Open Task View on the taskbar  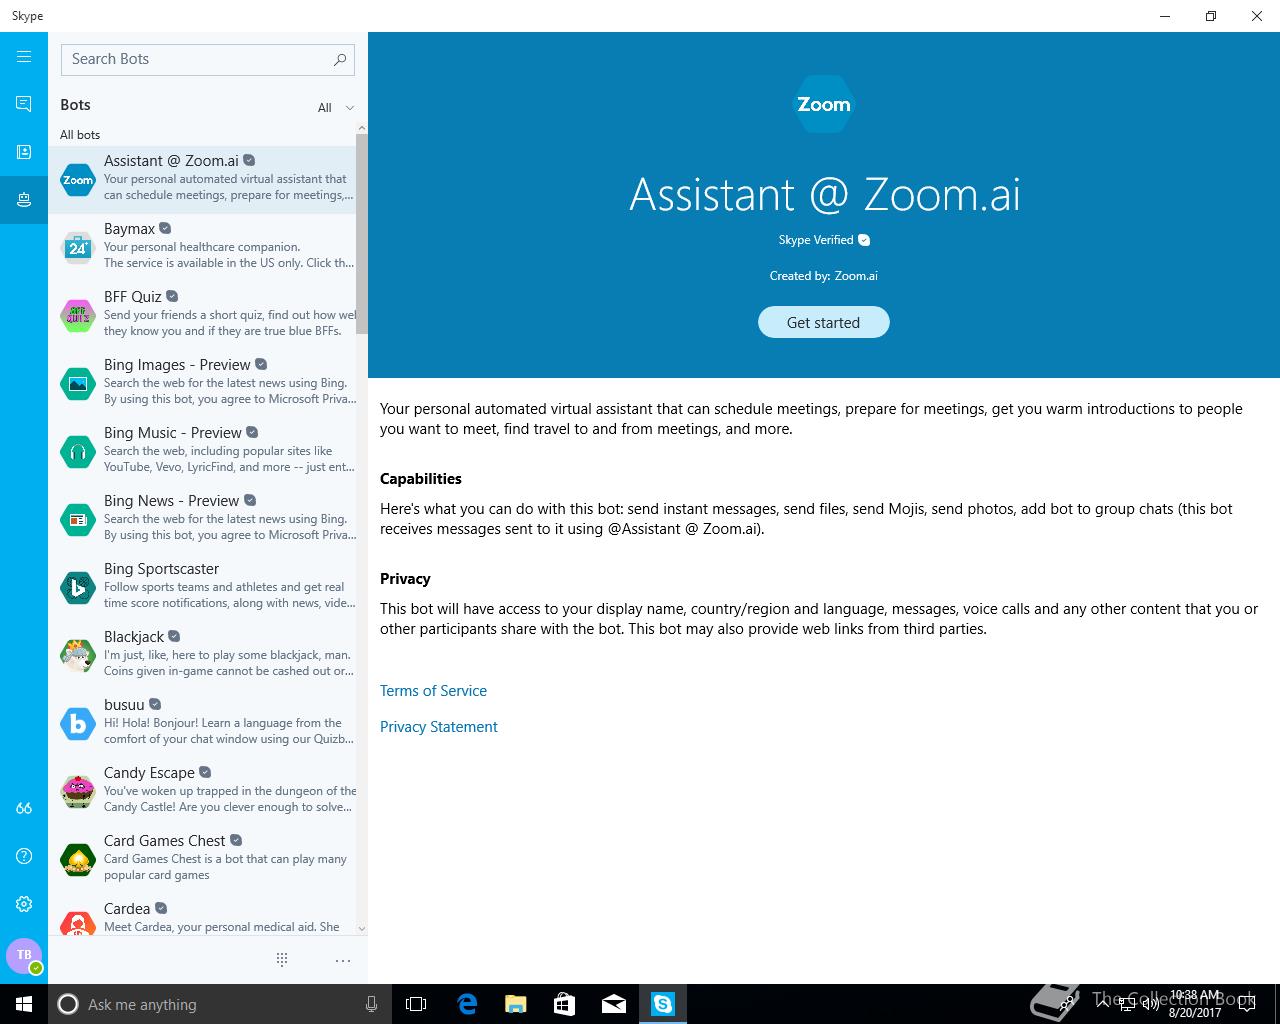click(416, 1004)
